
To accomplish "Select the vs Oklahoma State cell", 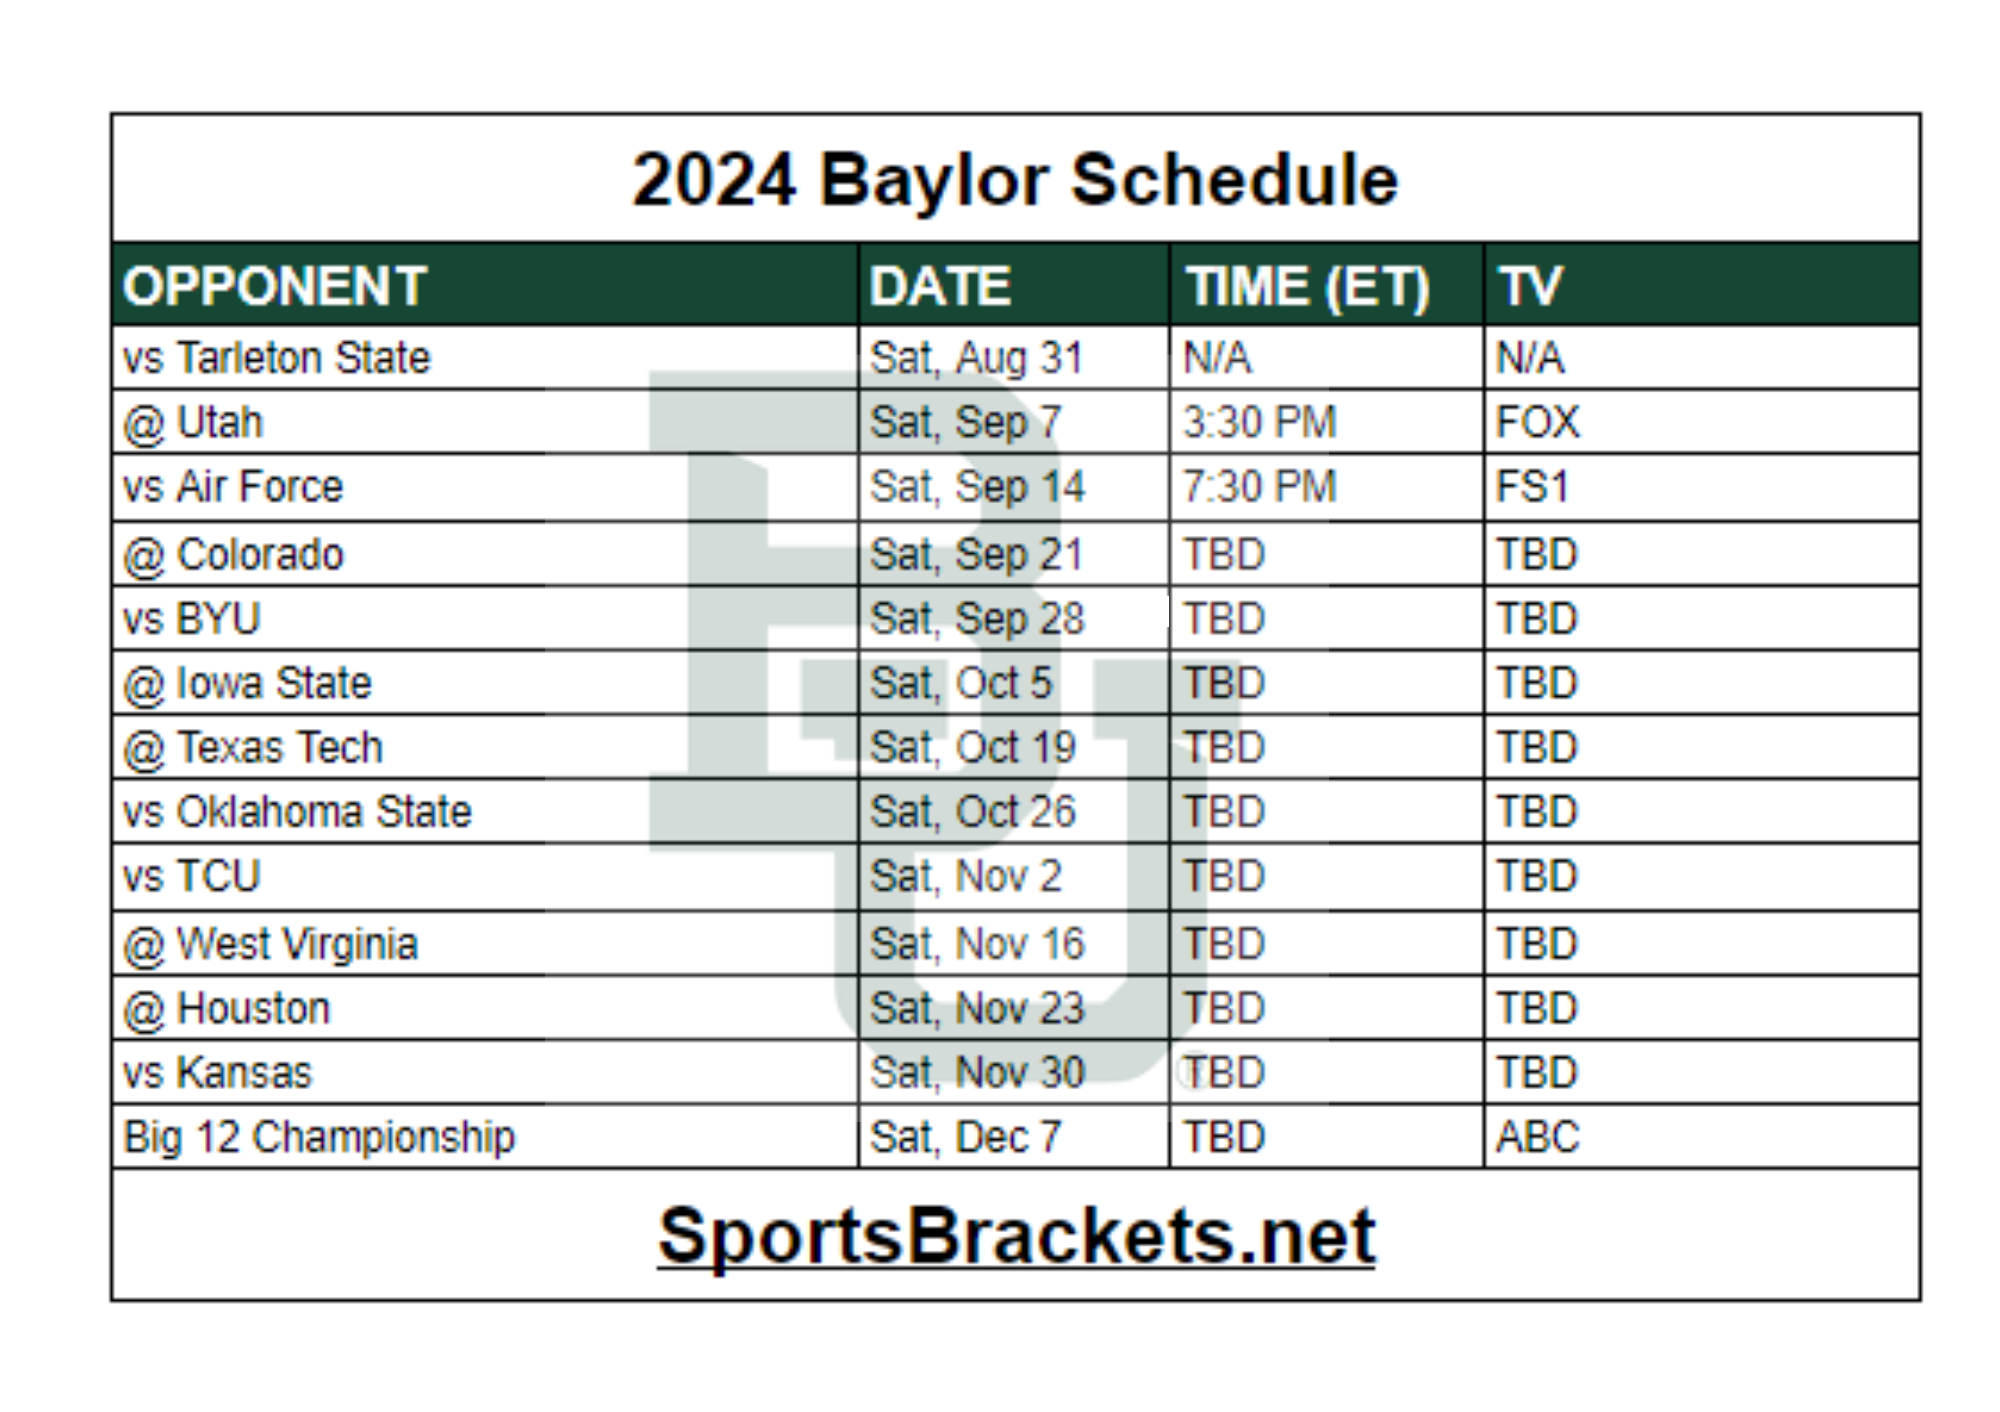I will point(297,812).
